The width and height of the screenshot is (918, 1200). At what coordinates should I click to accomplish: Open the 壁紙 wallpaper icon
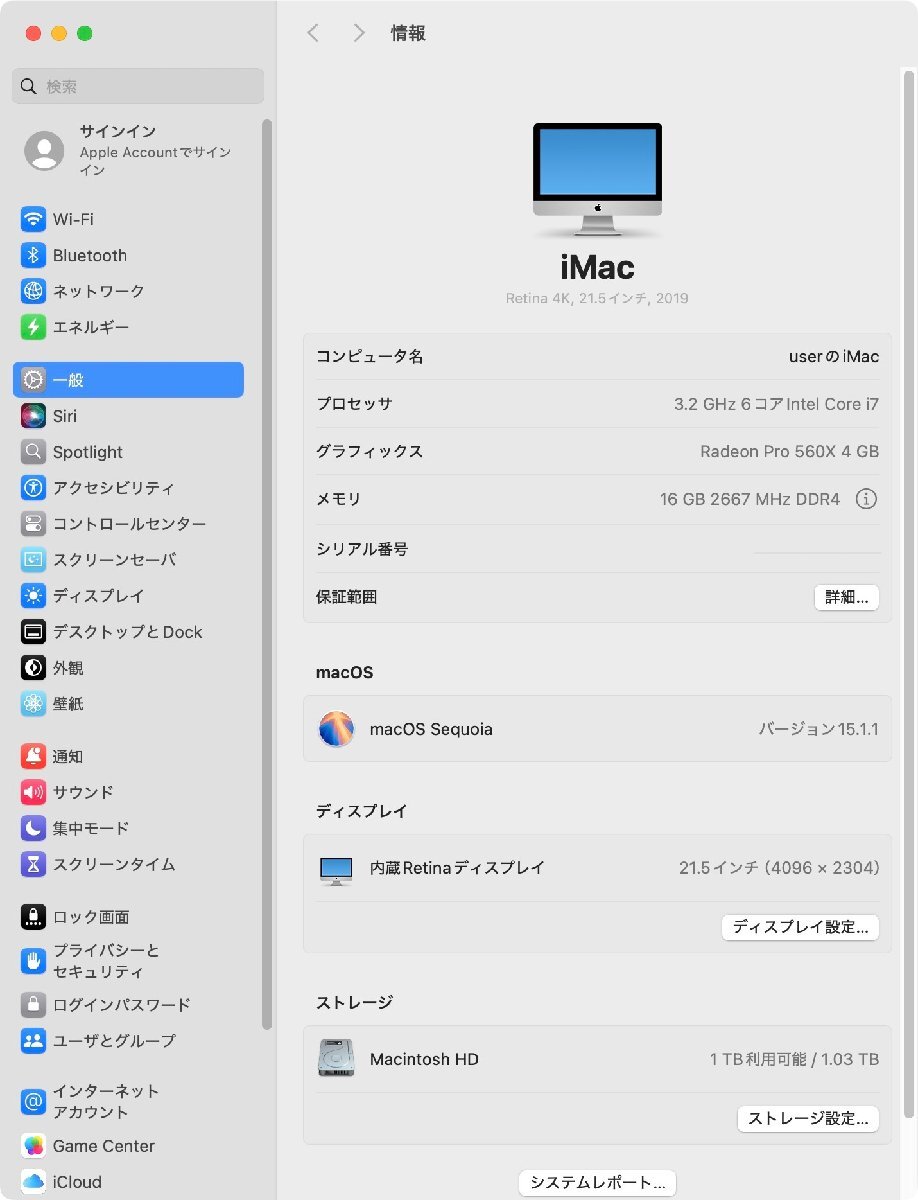pos(34,704)
